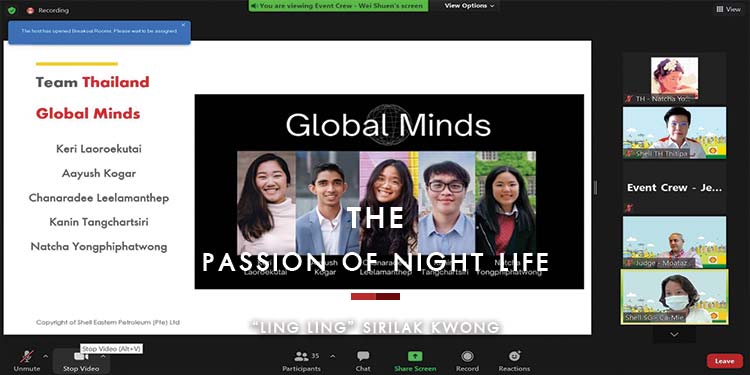Click the green Share Screen icon
Screen dimensions: 750x375
coord(415,356)
